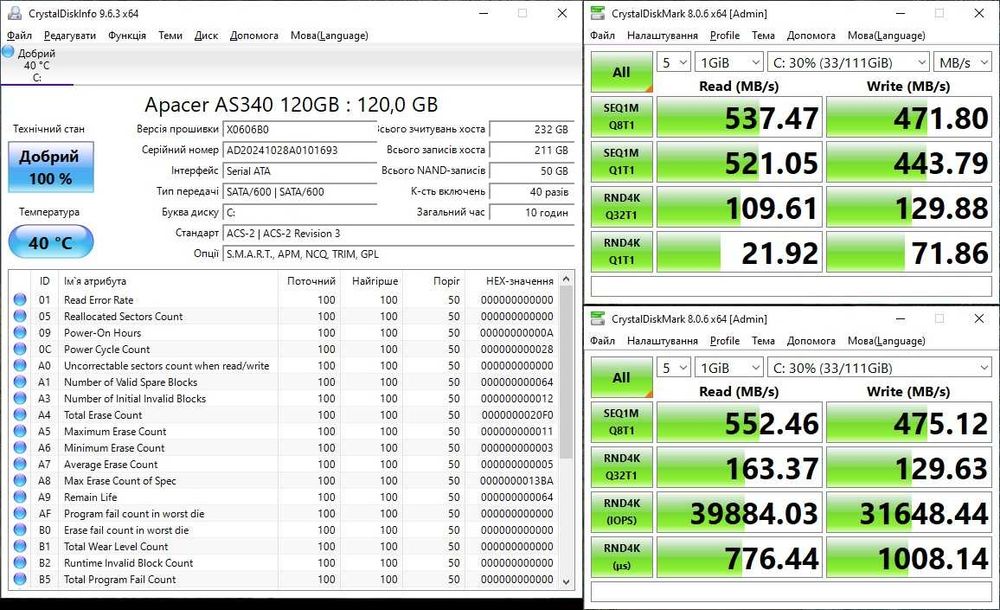Click status orb of Remain Life row
The image size is (1000, 610).
click(x=20, y=497)
